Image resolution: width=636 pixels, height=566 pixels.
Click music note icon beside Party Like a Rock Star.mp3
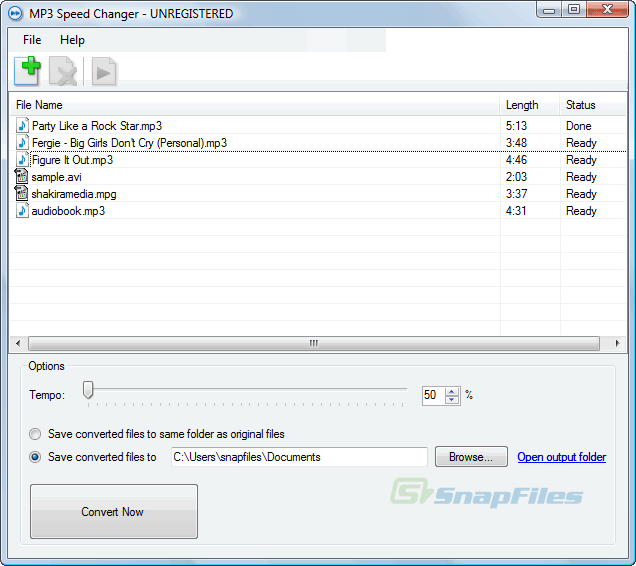tap(22, 125)
